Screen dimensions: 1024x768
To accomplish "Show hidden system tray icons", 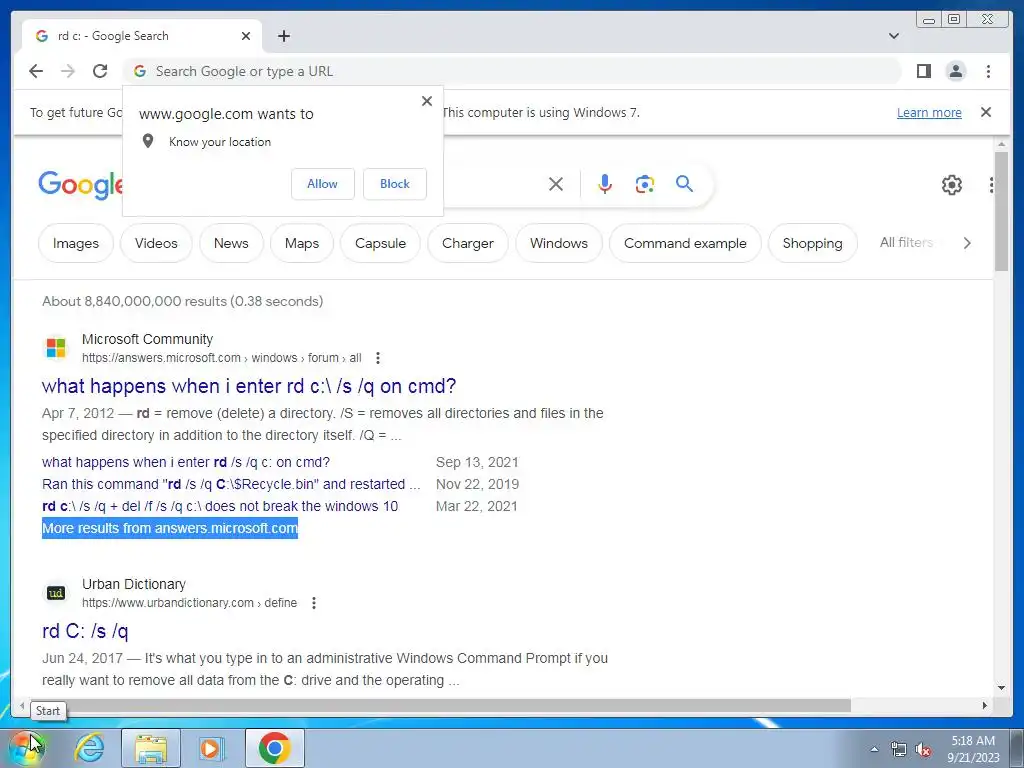I will point(874,749).
